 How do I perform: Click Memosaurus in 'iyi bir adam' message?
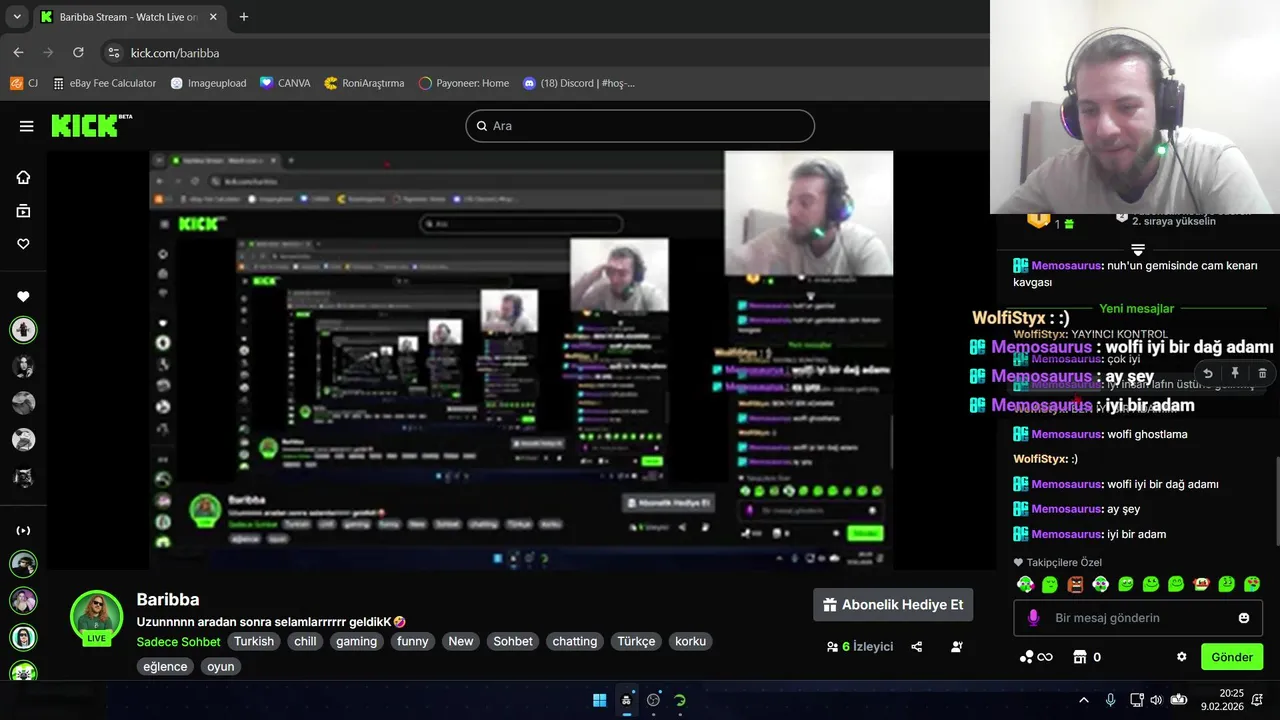point(1067,534)
